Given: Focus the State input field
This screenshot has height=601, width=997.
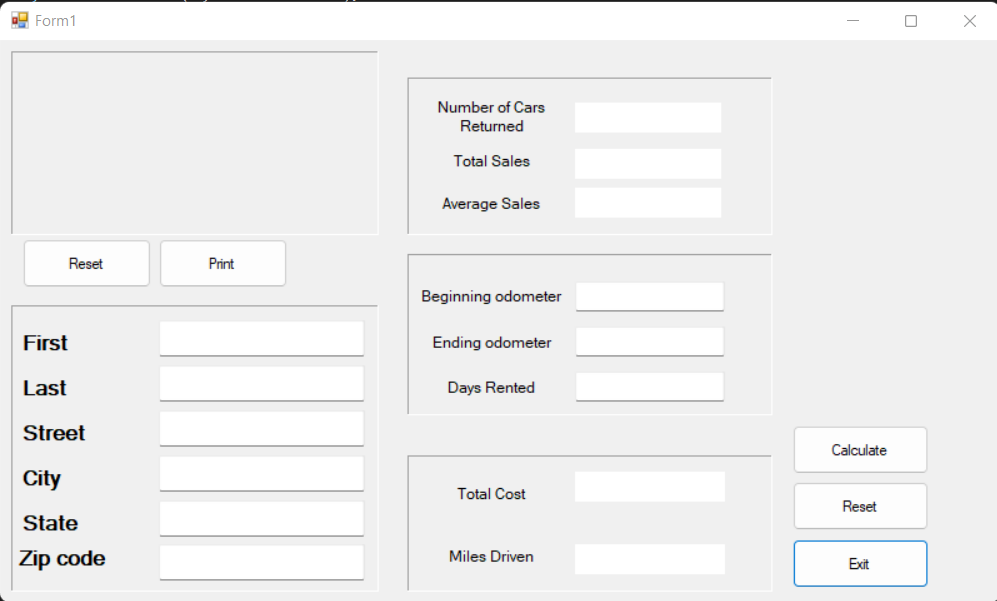Looking at the screenshot, I should click(x=261, y=519).
